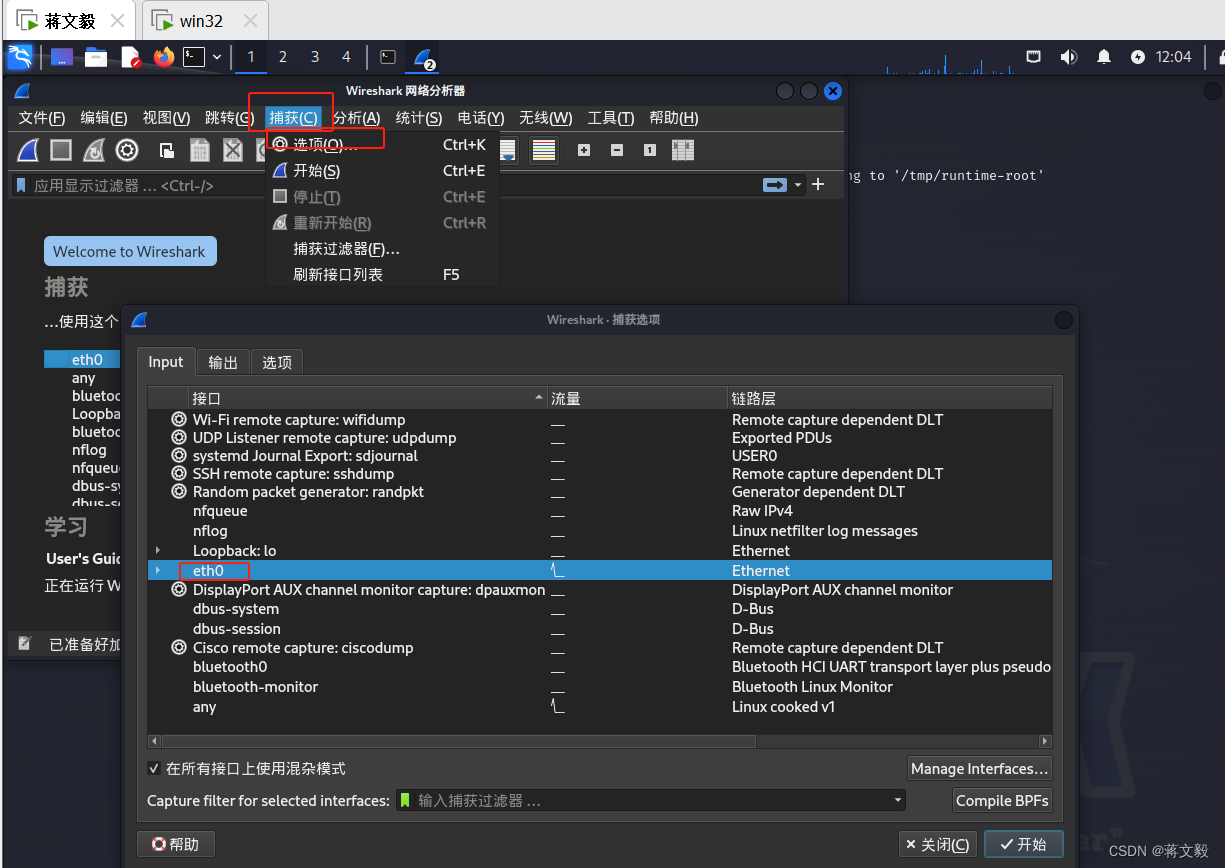The image size is (1225, 868).
Task: Open the Kali Linux applications menu
Action: (x=20, y=57)
